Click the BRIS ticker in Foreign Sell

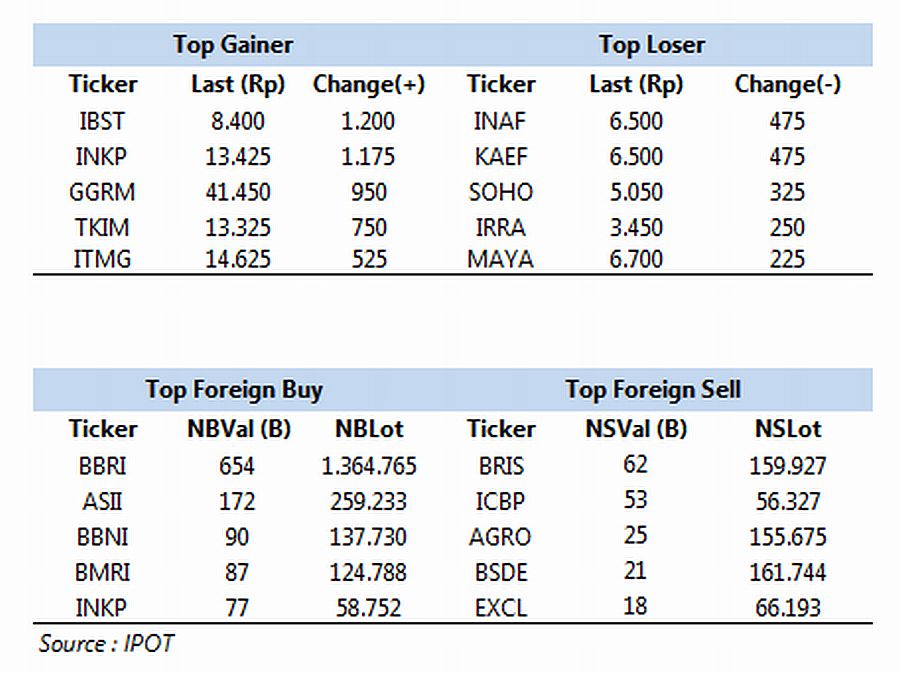click(501, 466)
